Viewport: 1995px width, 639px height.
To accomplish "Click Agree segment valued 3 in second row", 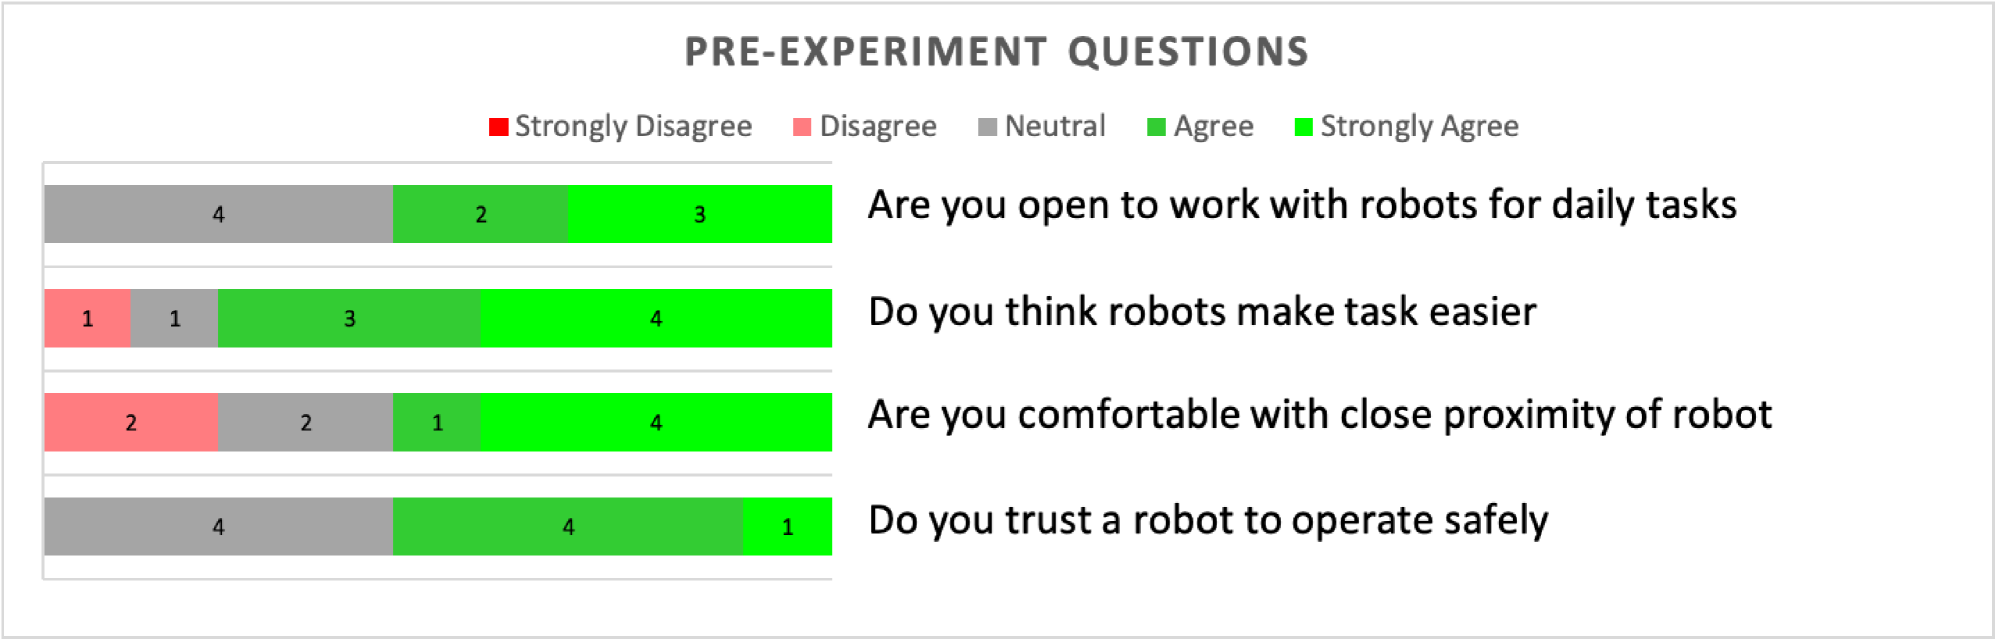I will coord(349,318).
